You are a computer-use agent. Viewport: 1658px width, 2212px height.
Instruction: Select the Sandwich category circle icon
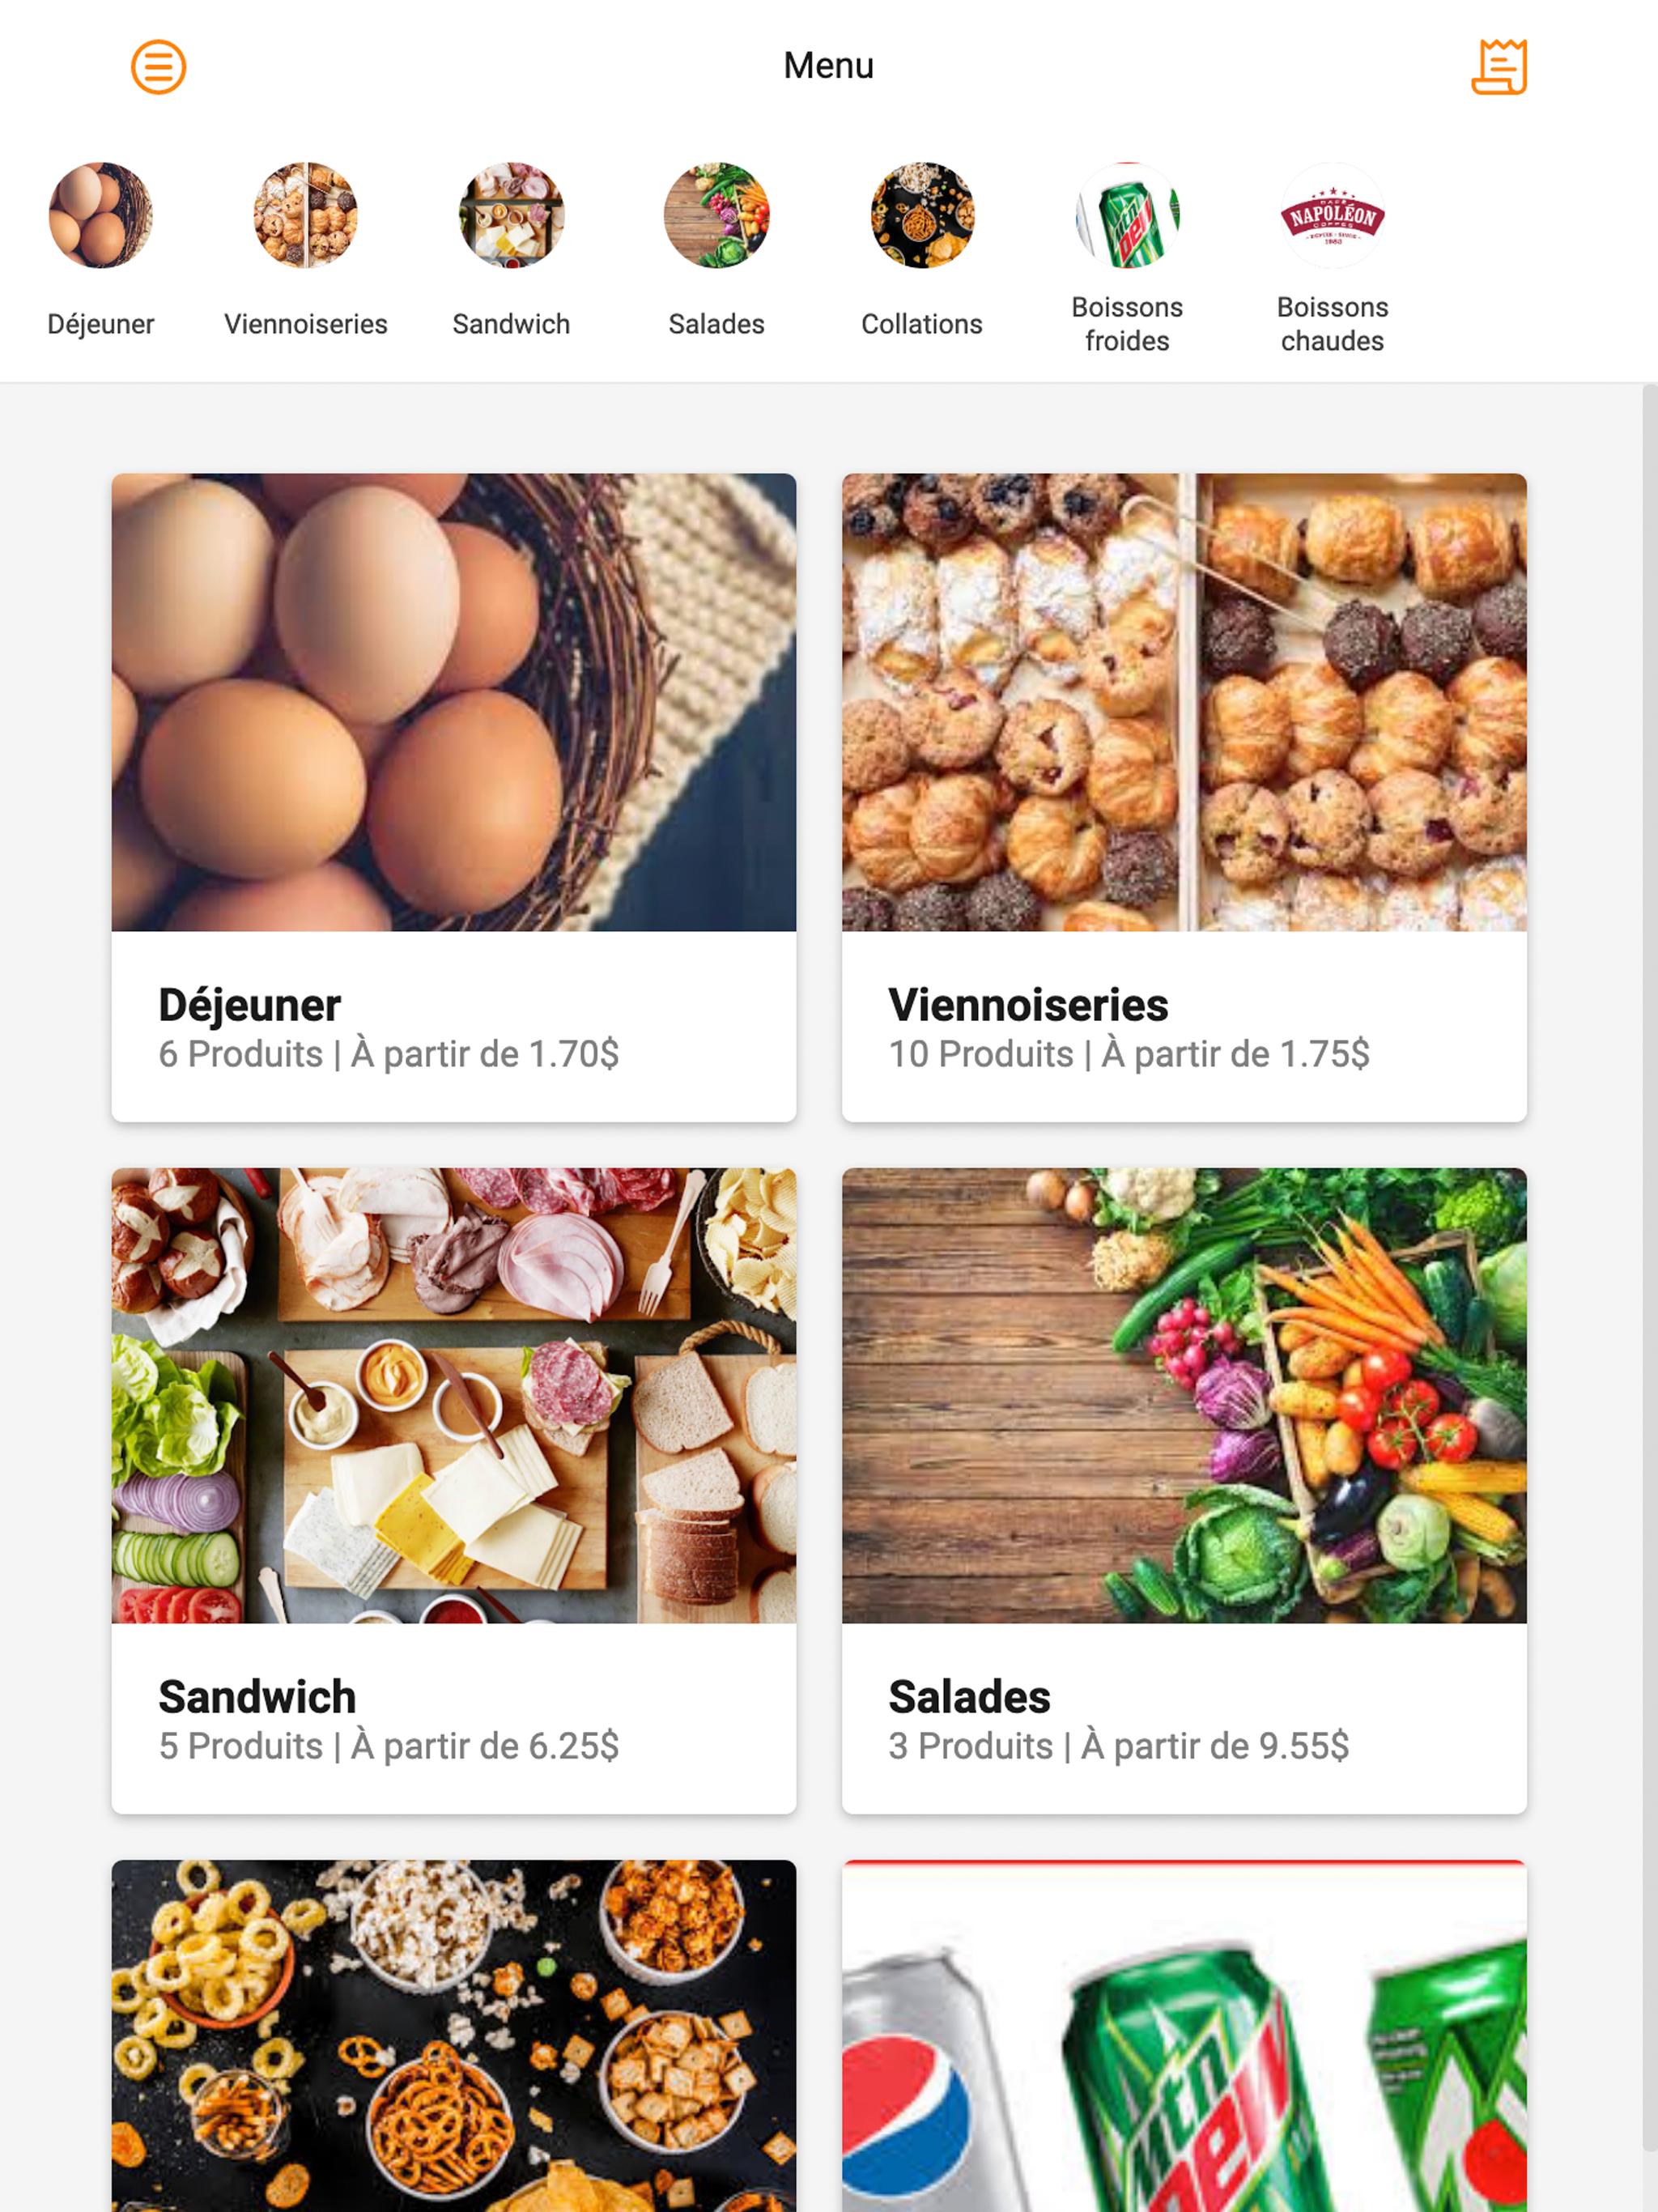pyautogui.click(x=511, y=215)
